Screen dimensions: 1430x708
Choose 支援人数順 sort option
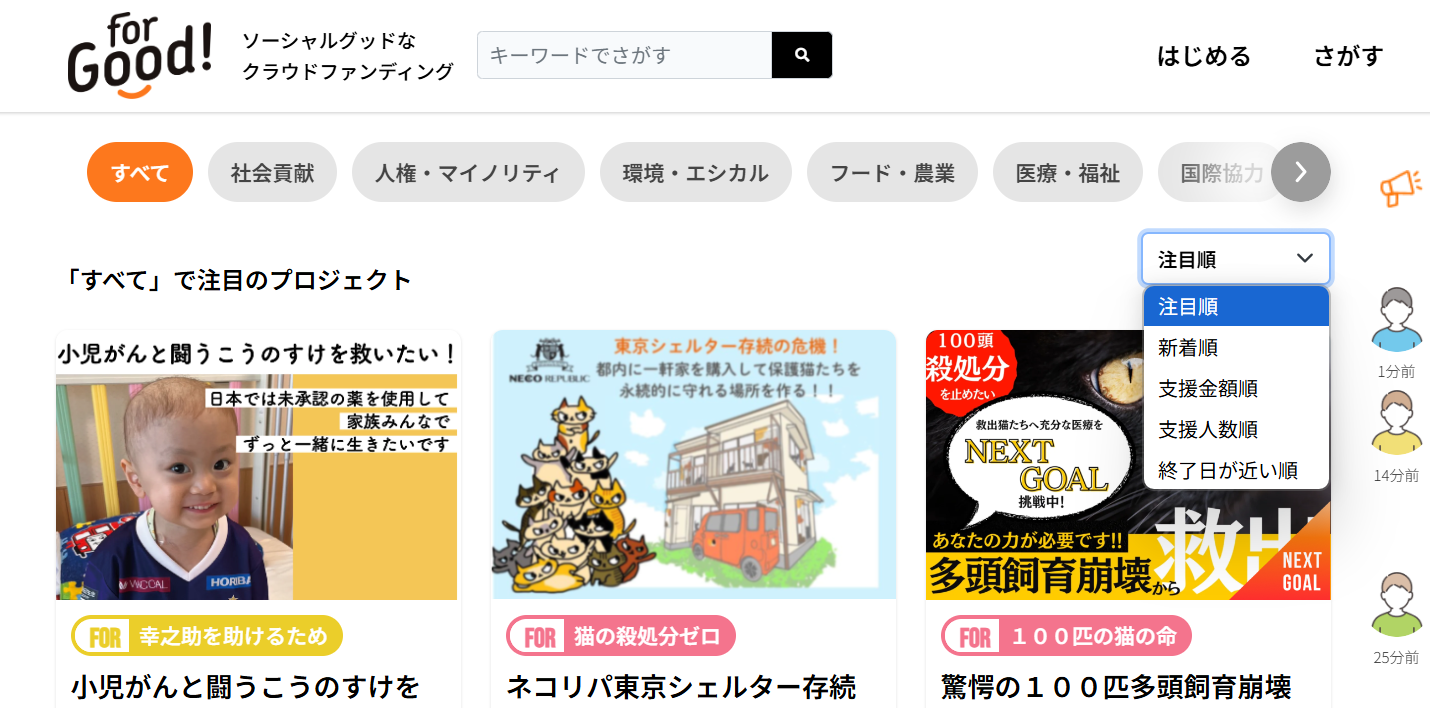(1236, 429)
